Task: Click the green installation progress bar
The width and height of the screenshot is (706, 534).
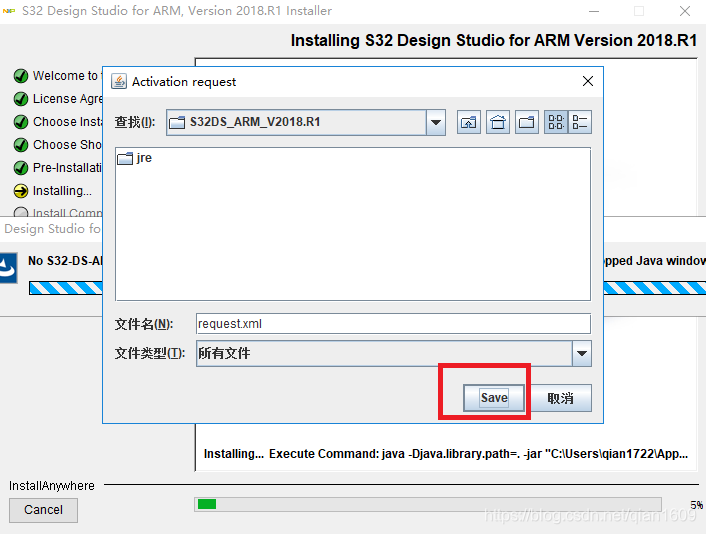Action: point(207,504)
